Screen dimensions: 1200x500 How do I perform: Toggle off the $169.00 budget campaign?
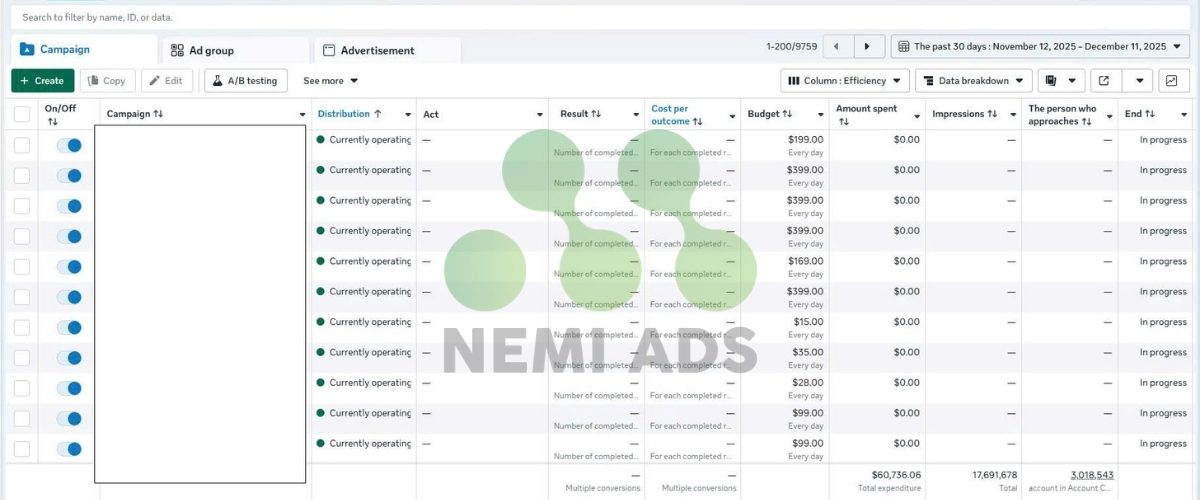pyautogui.click(x=69, y=267)
